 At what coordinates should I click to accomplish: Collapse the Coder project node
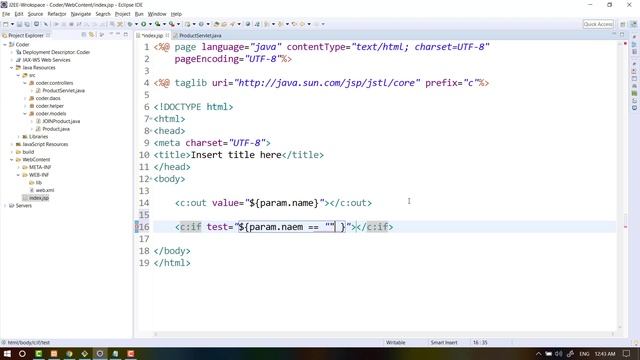[x=5, y=44]
